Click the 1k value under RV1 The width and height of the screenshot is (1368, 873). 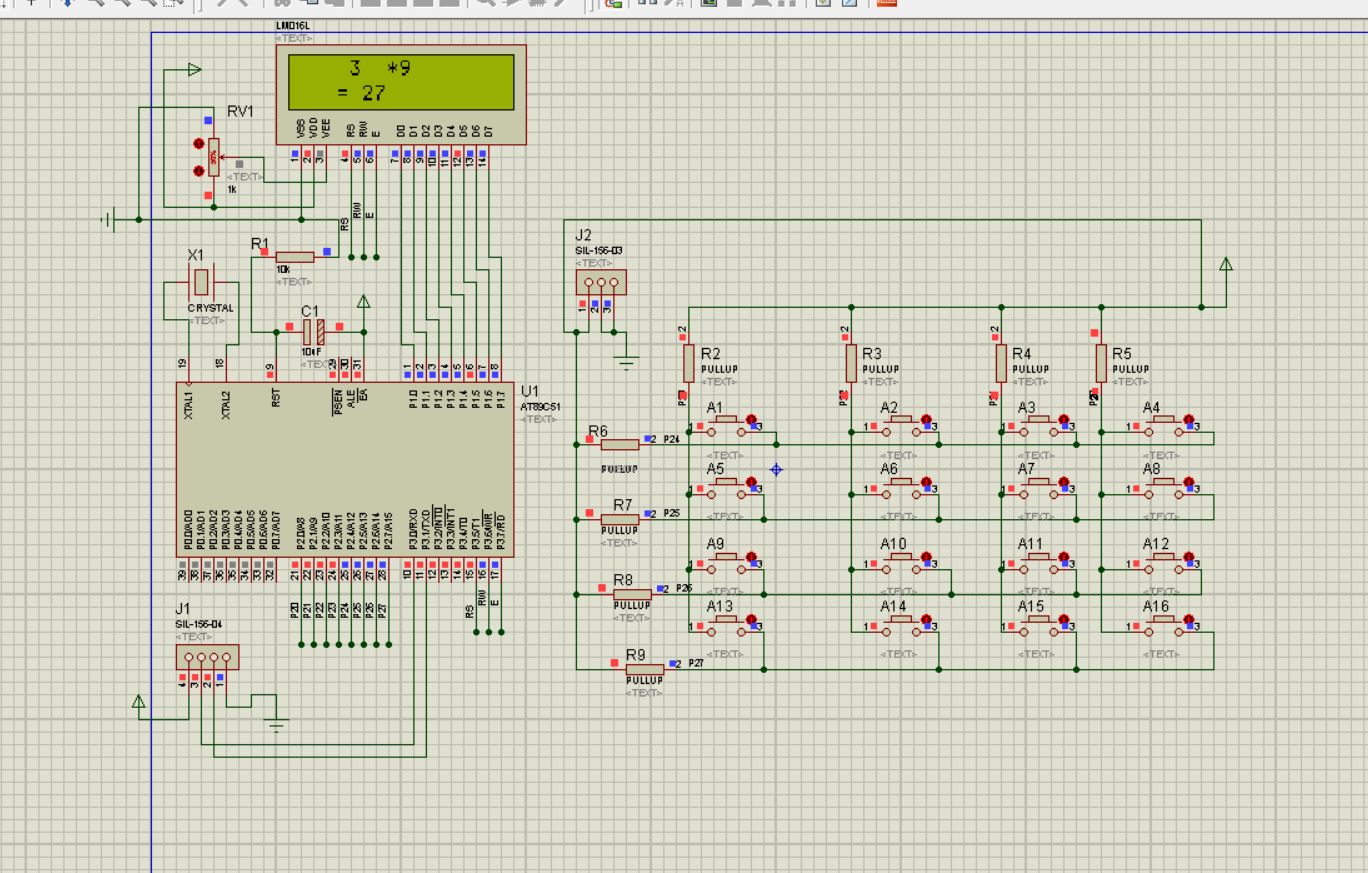point(232,189)
